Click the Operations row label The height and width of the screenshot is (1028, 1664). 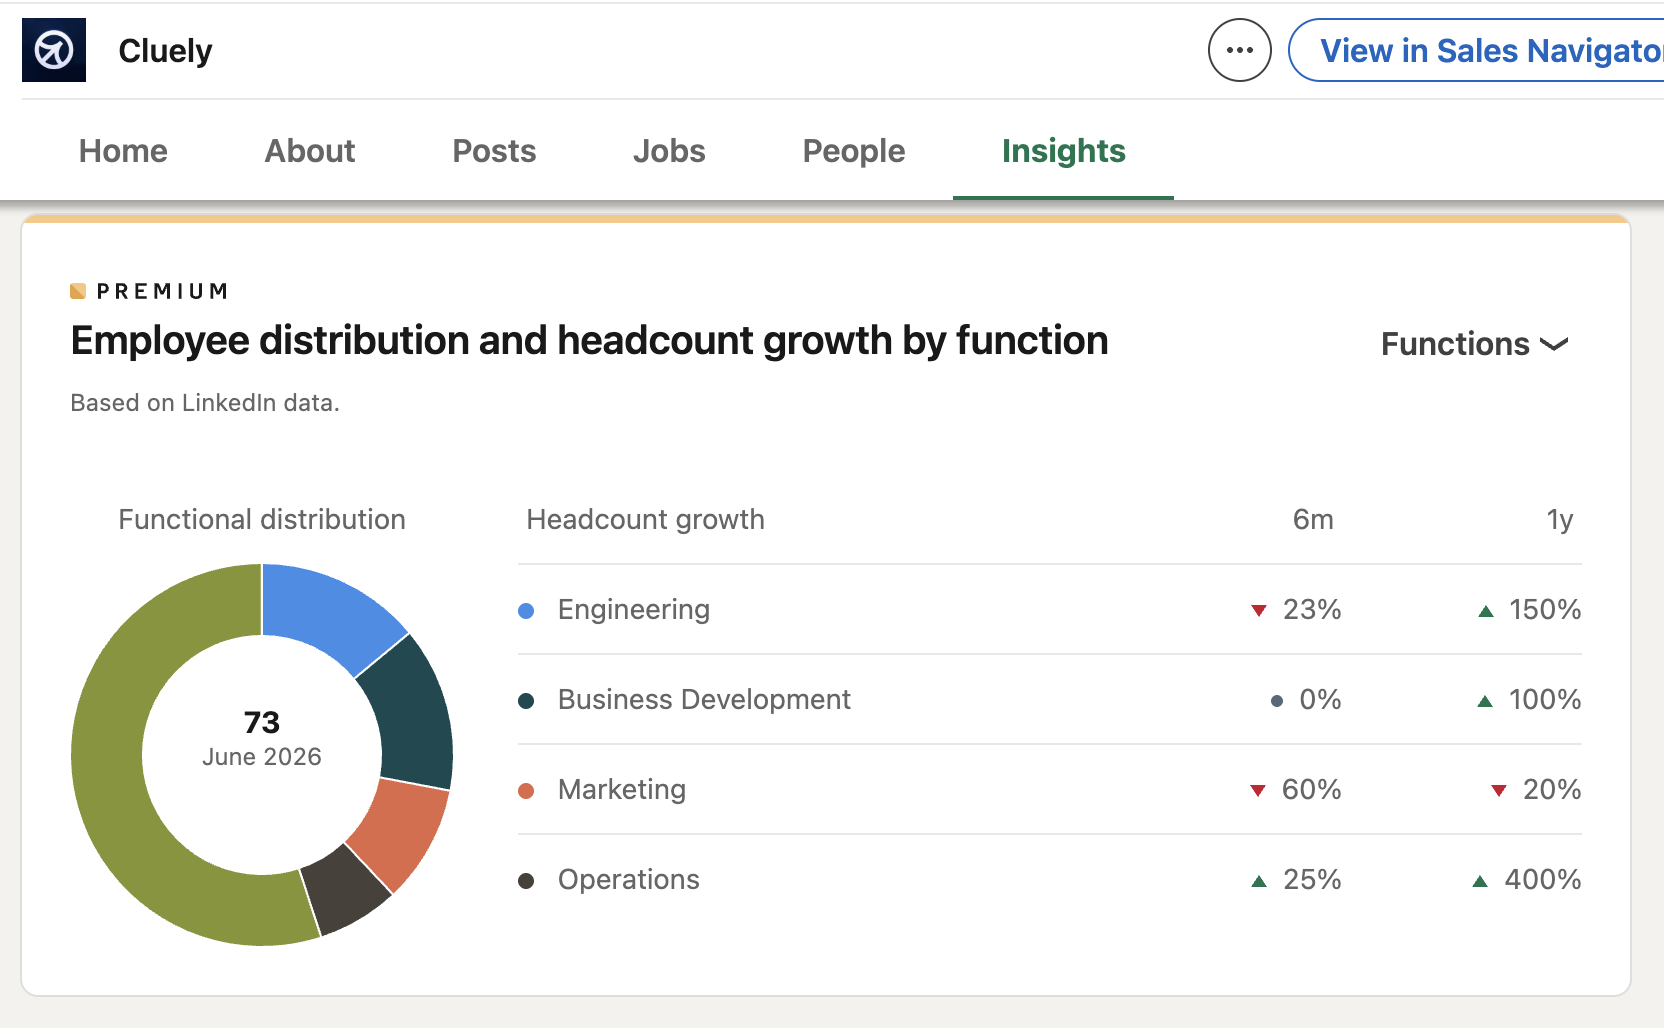[629, 880]
